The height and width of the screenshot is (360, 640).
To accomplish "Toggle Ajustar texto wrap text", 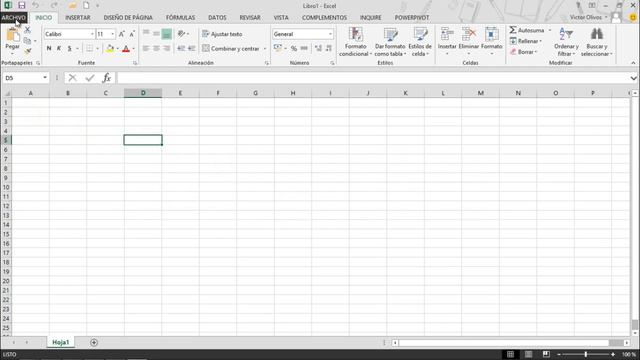I will pos(222,34).
